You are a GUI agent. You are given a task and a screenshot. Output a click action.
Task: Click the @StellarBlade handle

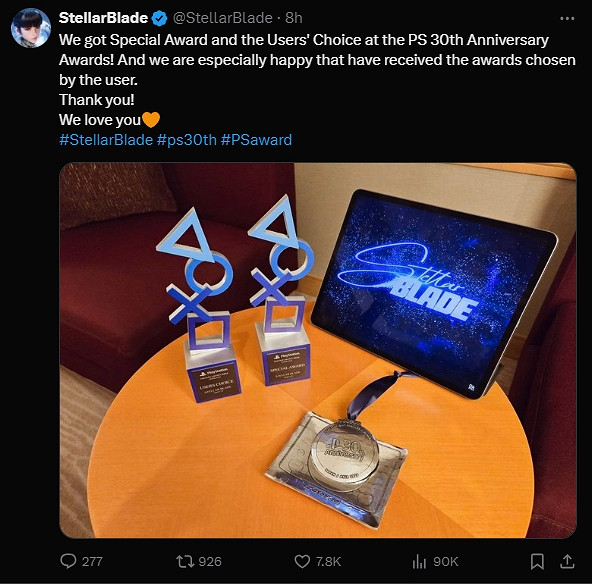click(x=222, y=18)
